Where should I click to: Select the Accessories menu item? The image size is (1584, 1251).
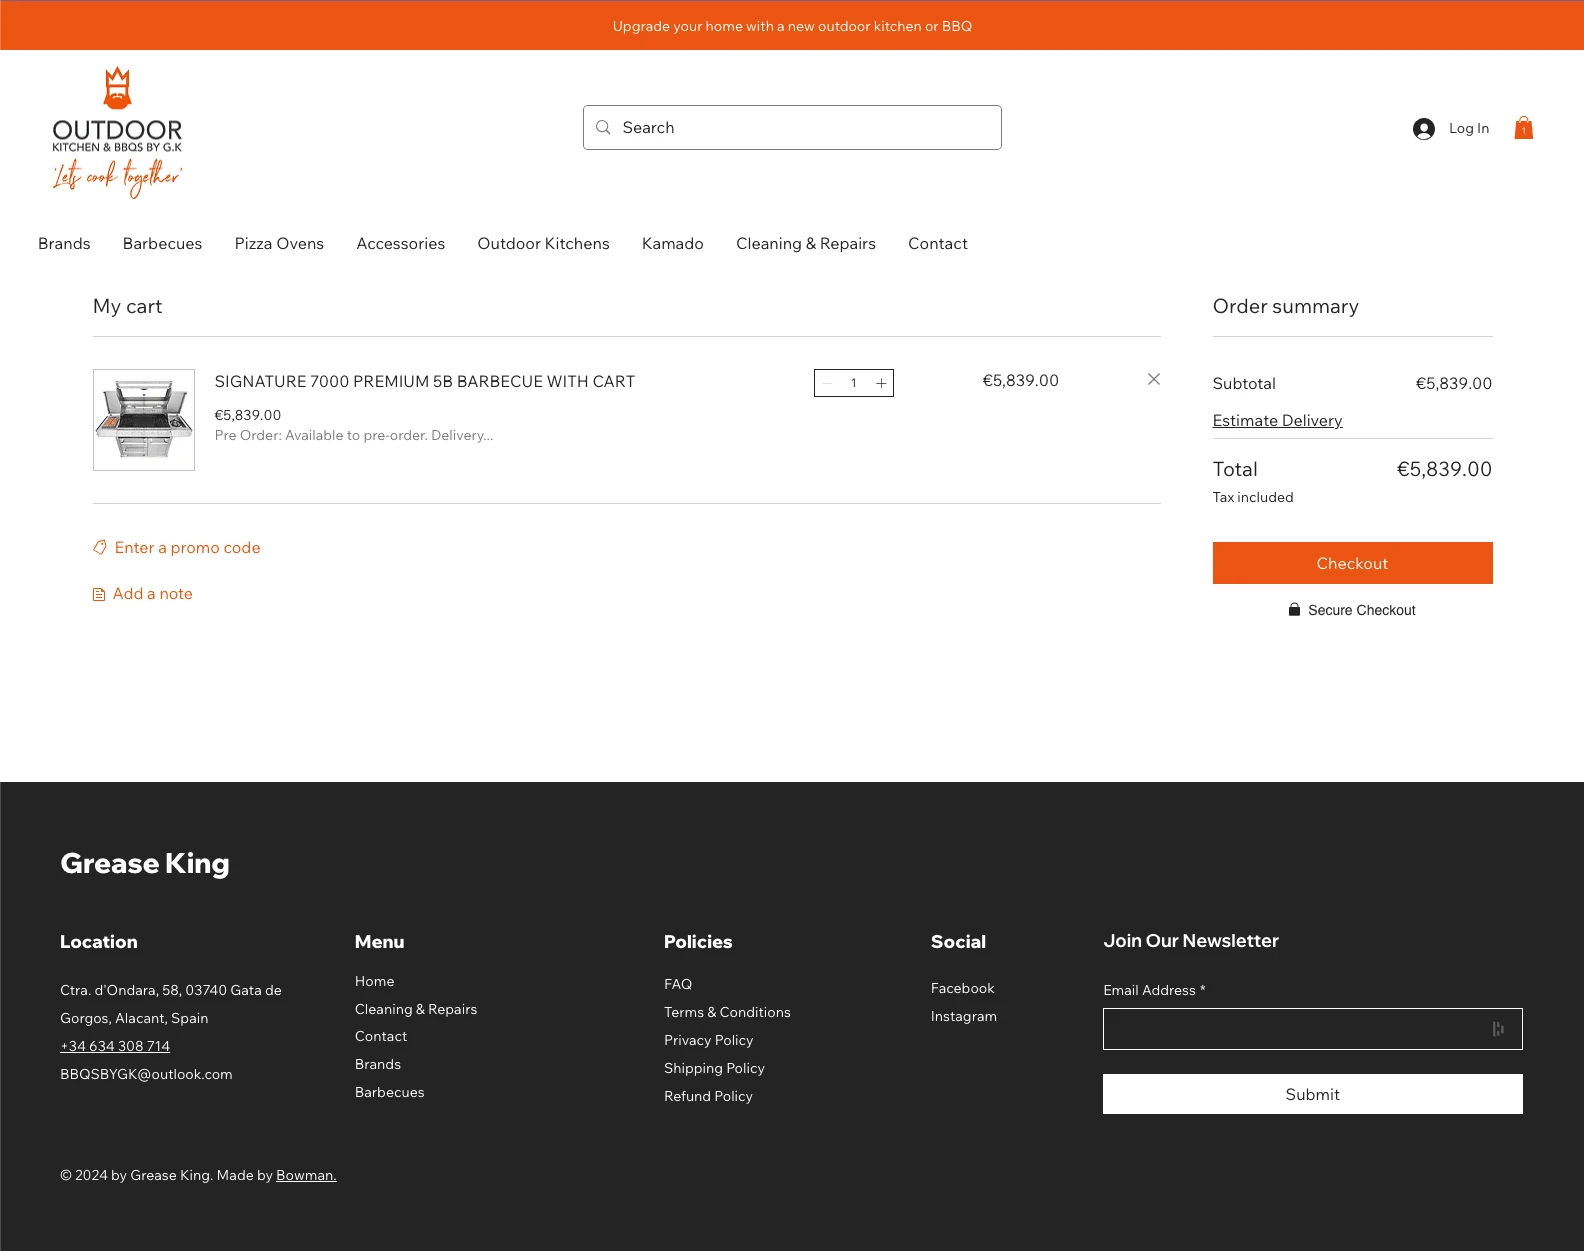click(400, 244)
